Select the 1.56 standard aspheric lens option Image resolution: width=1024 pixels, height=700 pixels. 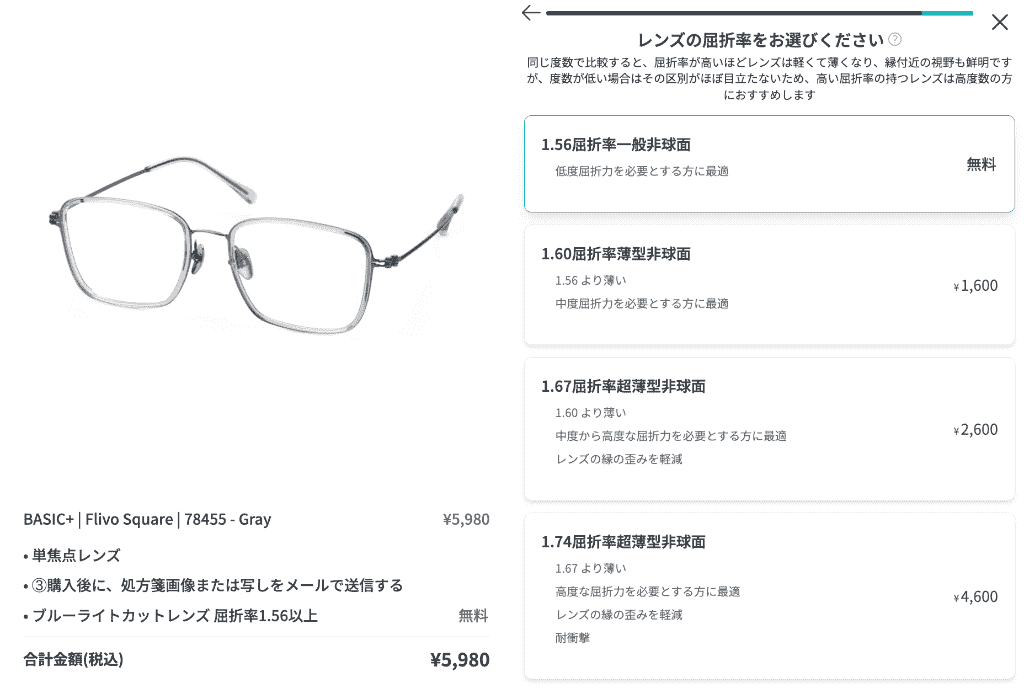[x=769, y=164]
